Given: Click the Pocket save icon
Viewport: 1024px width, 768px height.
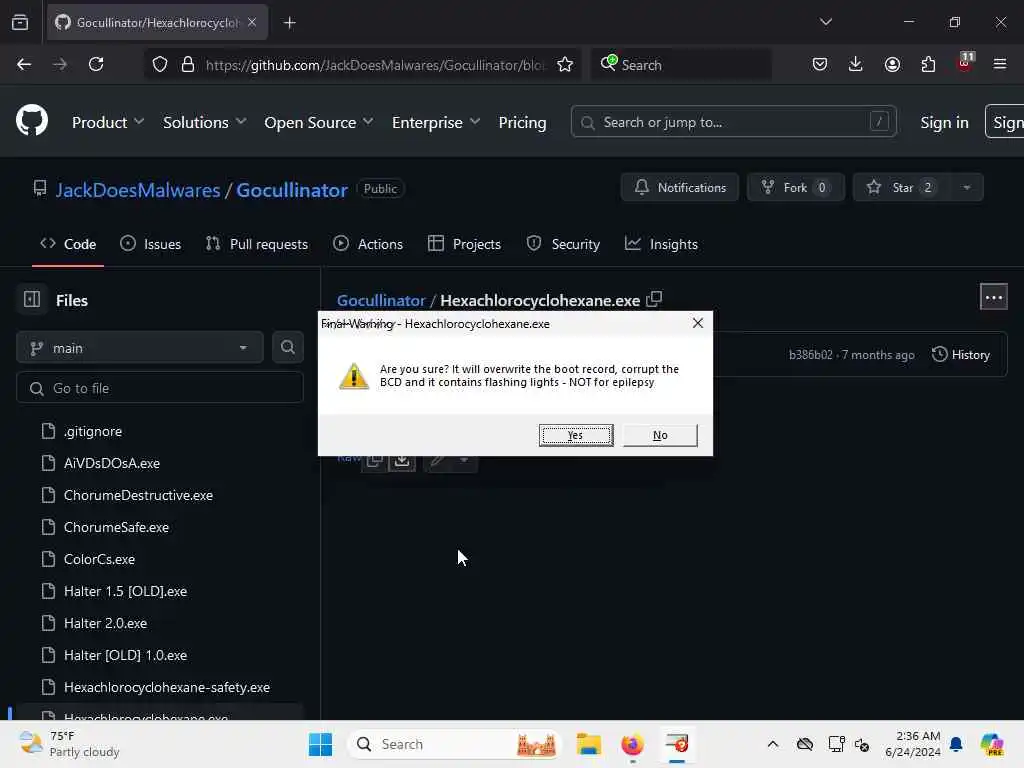Looking at the screenshot, I should click(x=820, y=64).
